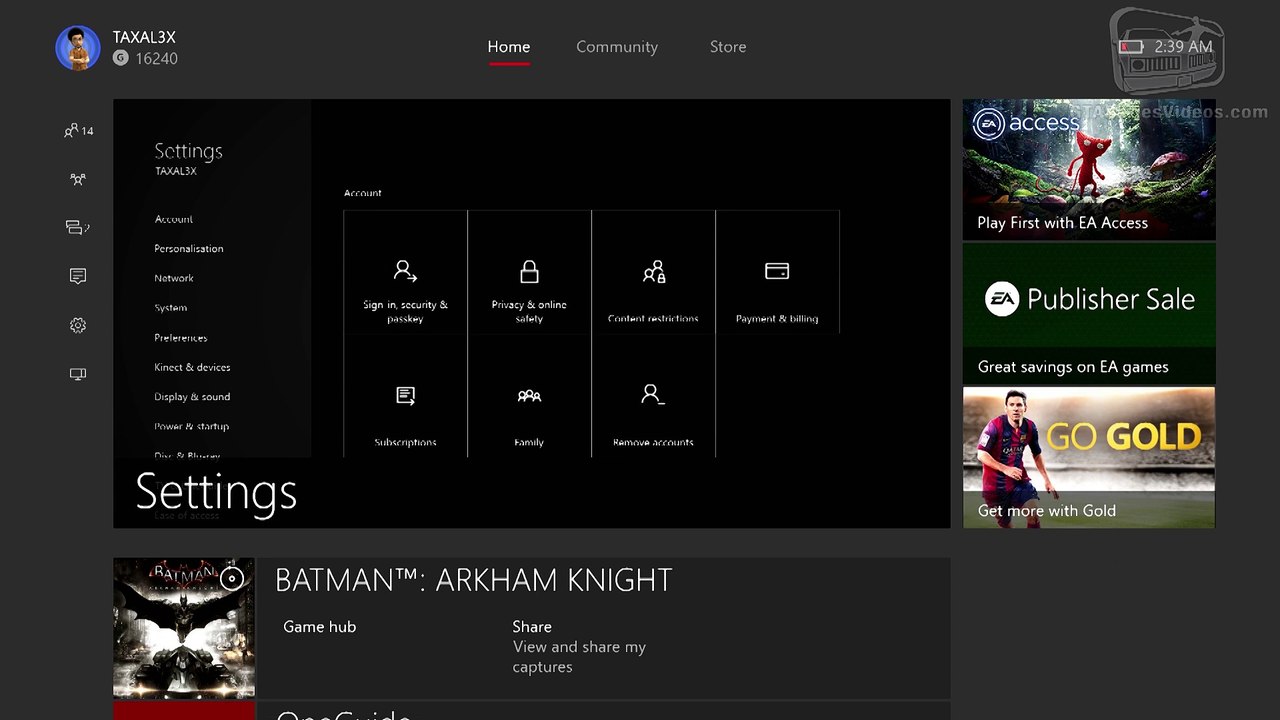Click the battery indicator icon
This screenshot has width=1280, height=720.
(1131, 47)
